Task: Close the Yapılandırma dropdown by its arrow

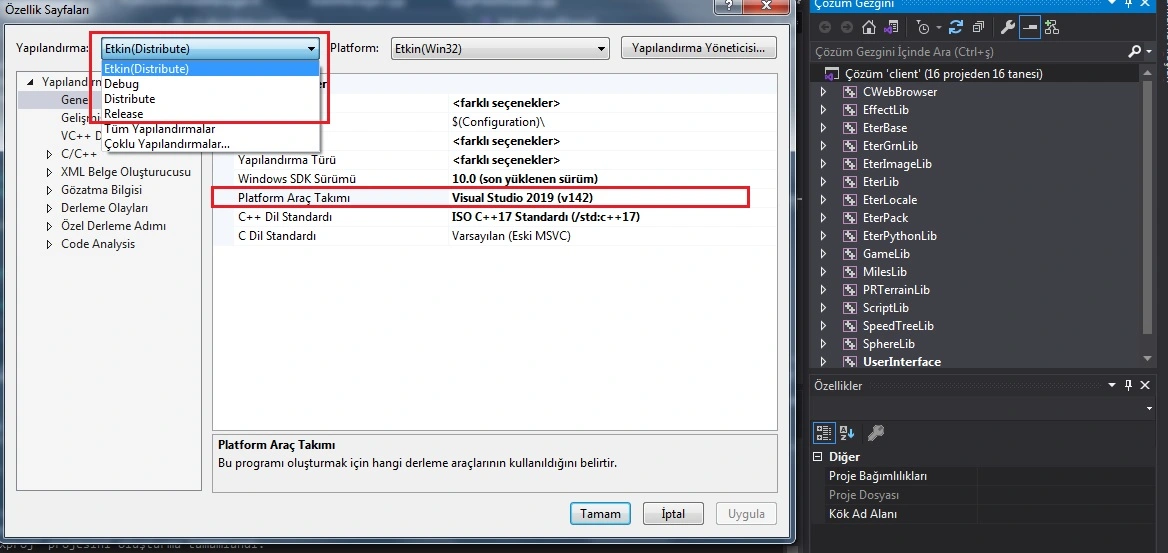Action: coord(311,49)
